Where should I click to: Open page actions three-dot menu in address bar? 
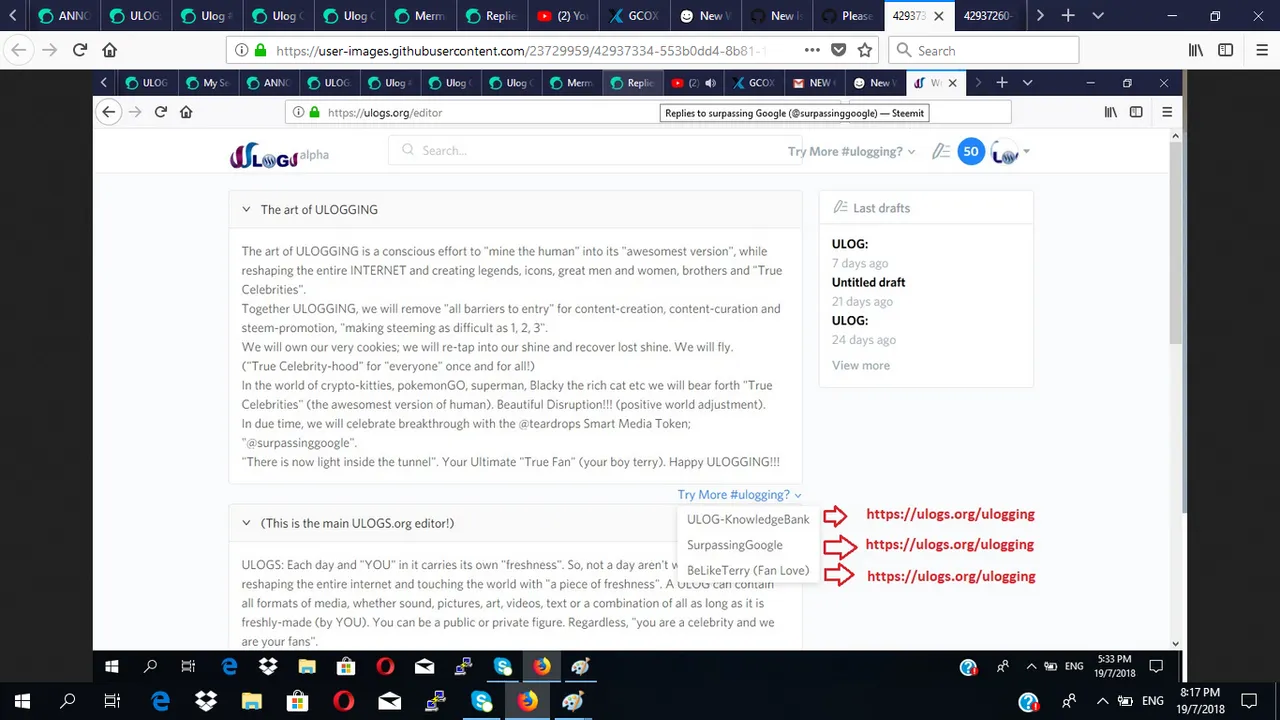coord(812,50)
